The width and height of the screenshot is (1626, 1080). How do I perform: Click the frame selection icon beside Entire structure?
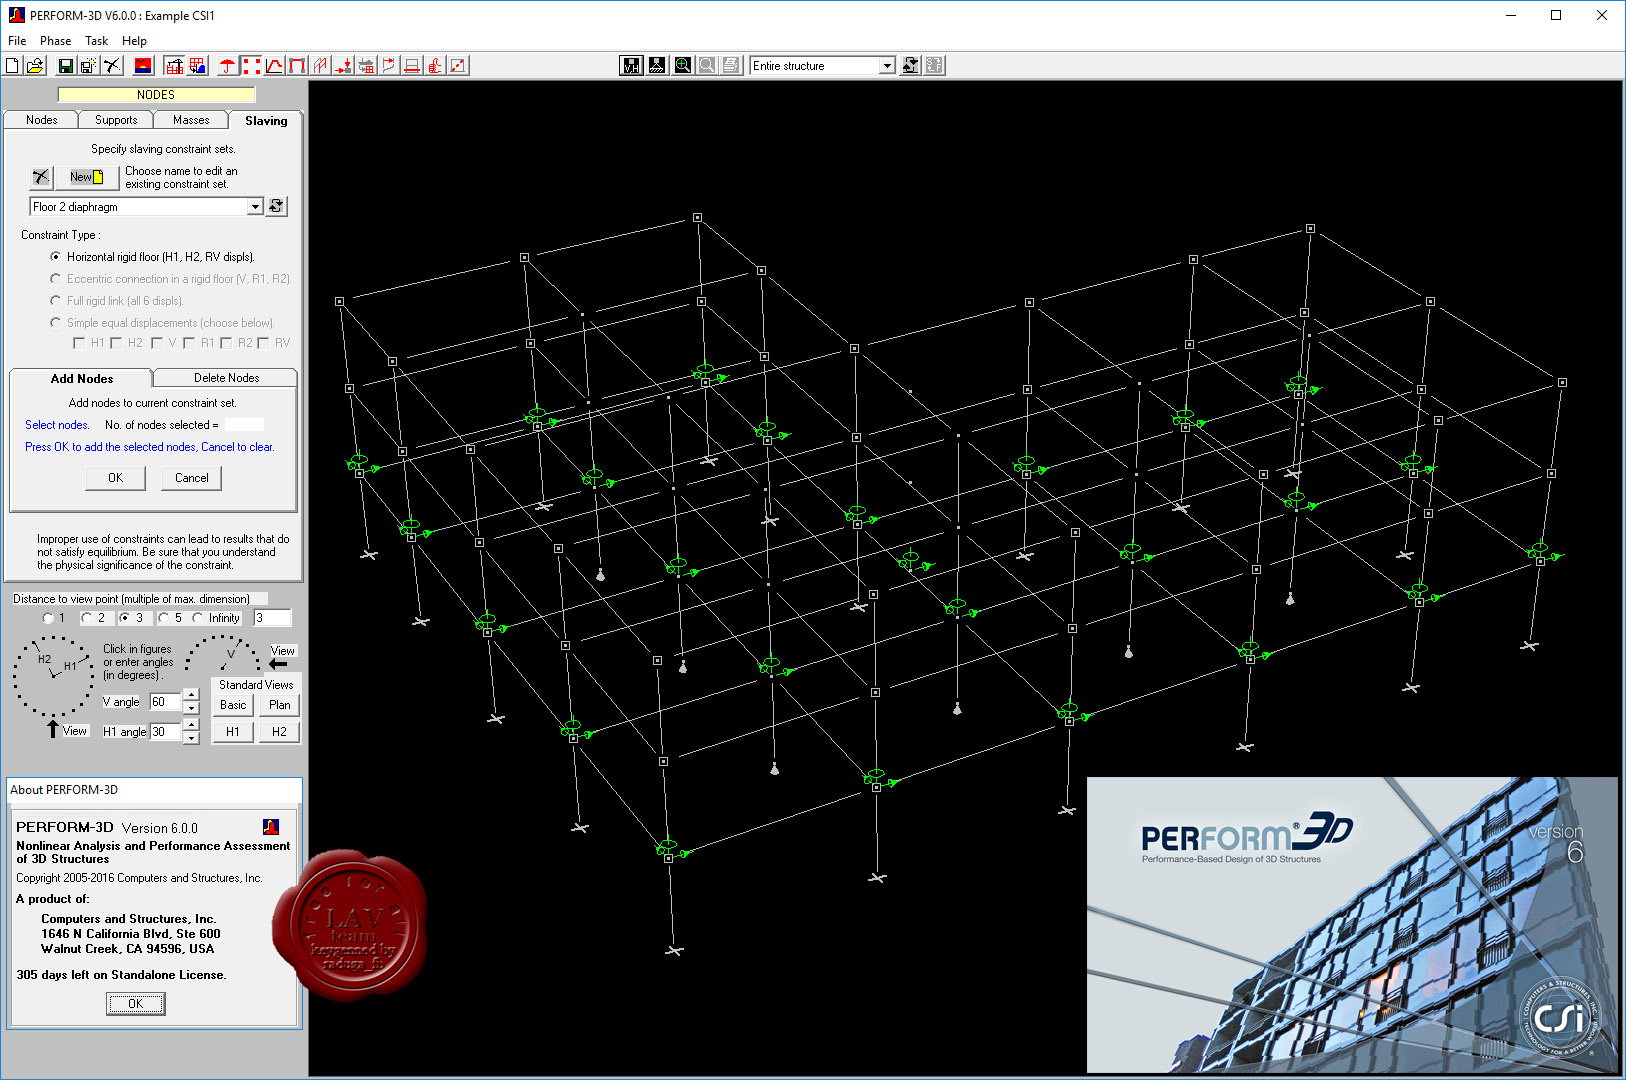910,66
